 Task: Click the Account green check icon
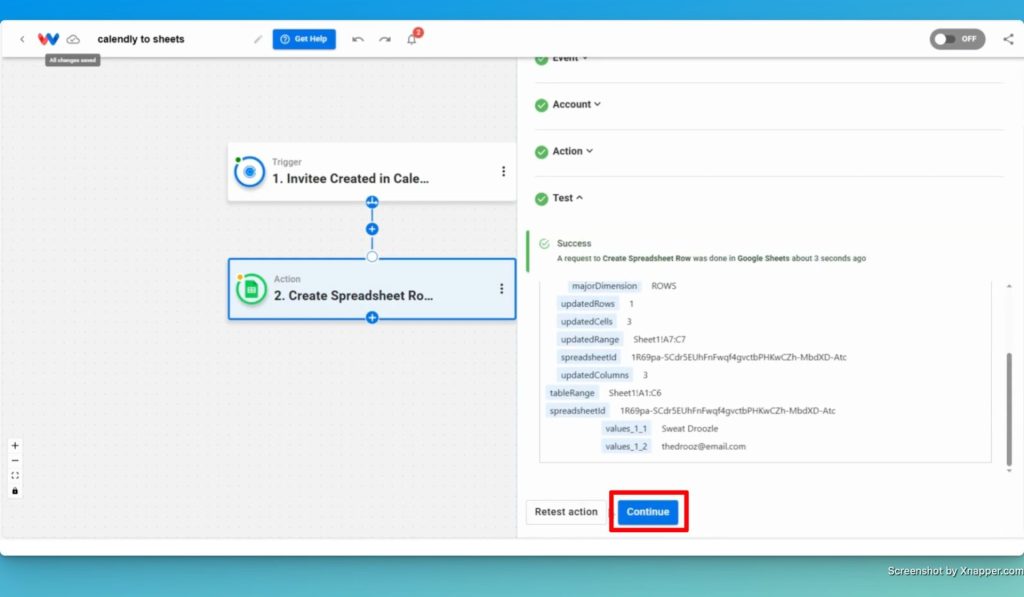pos(541,105)
